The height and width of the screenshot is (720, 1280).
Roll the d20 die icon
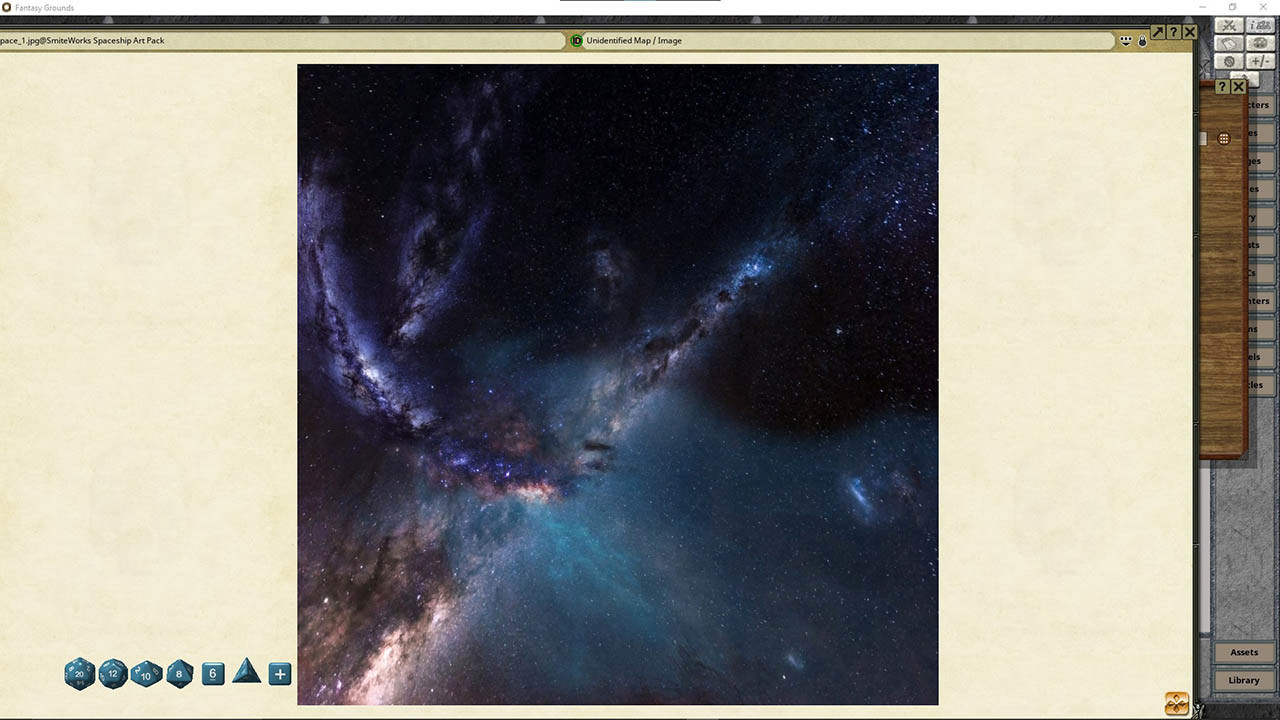click(79, 674)
